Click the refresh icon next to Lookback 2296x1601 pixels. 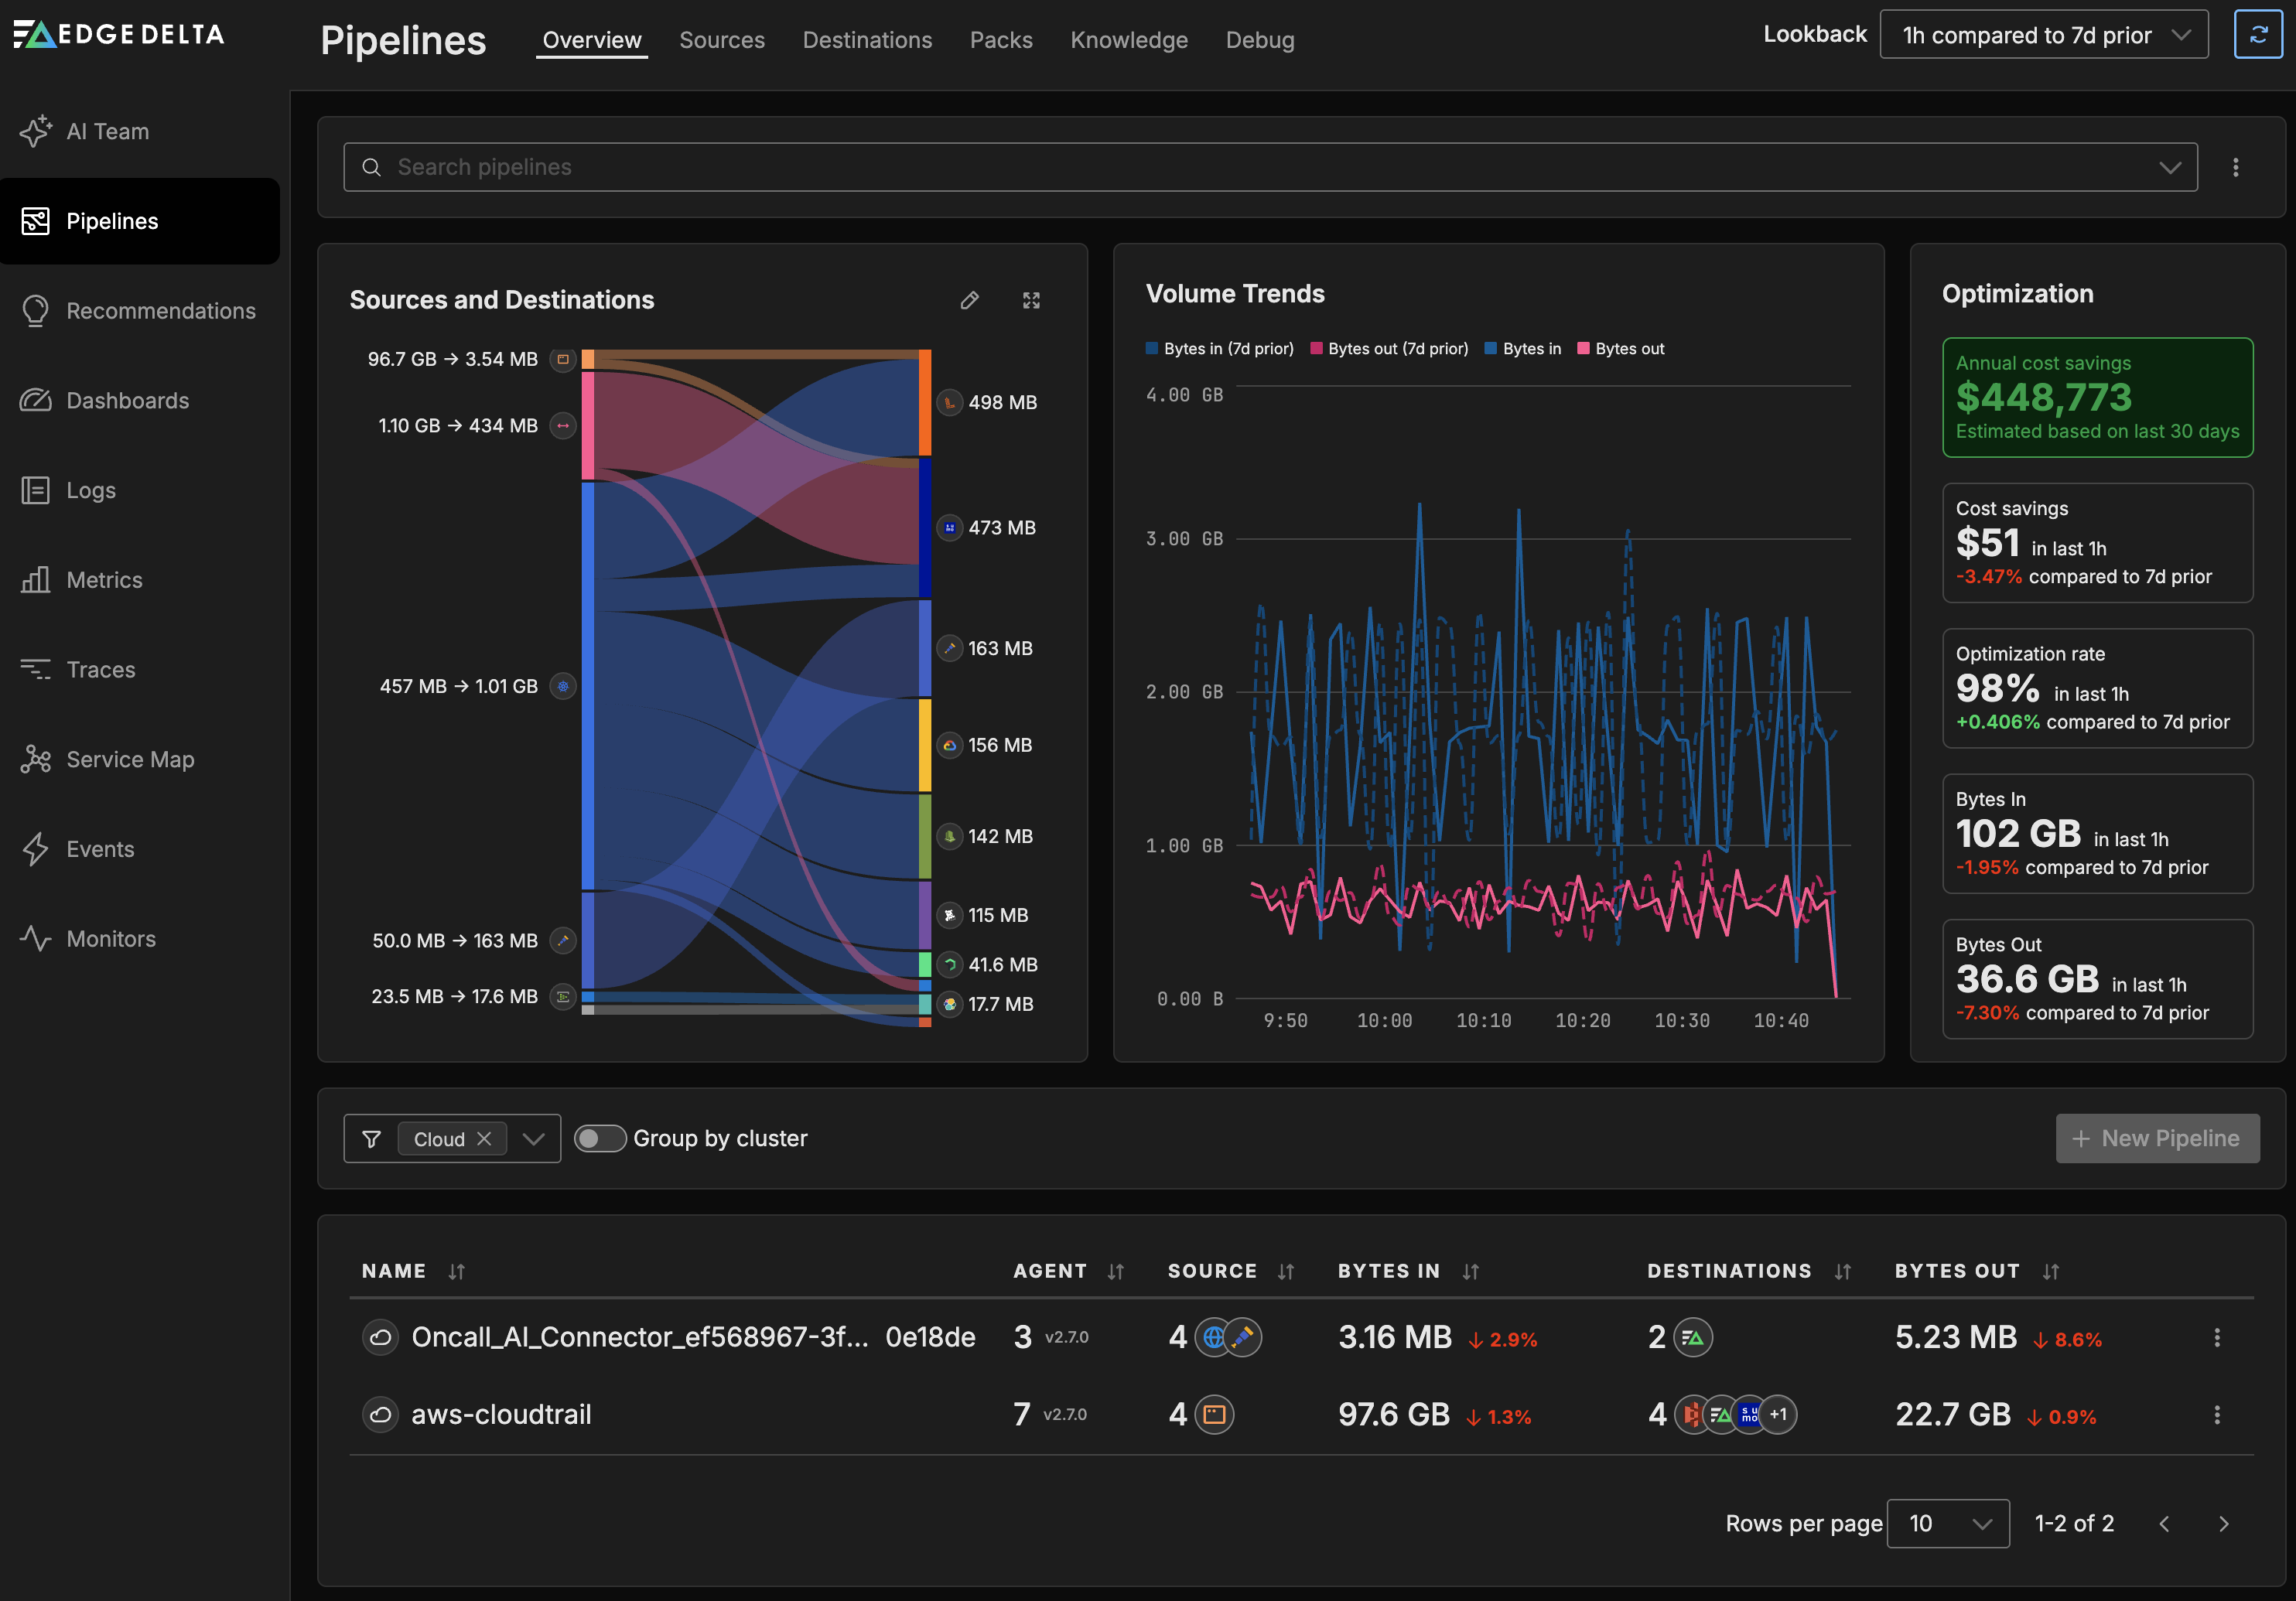click(x=2257, y=35)
